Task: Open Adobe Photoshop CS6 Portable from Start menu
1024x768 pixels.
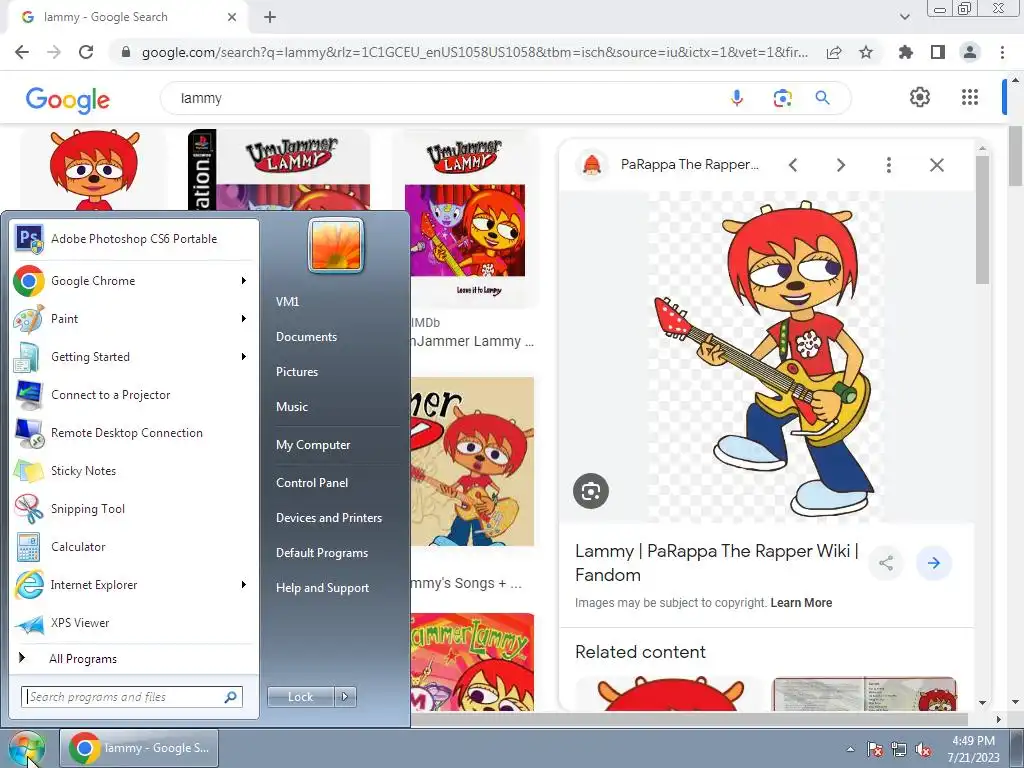Action: point(134,239)
